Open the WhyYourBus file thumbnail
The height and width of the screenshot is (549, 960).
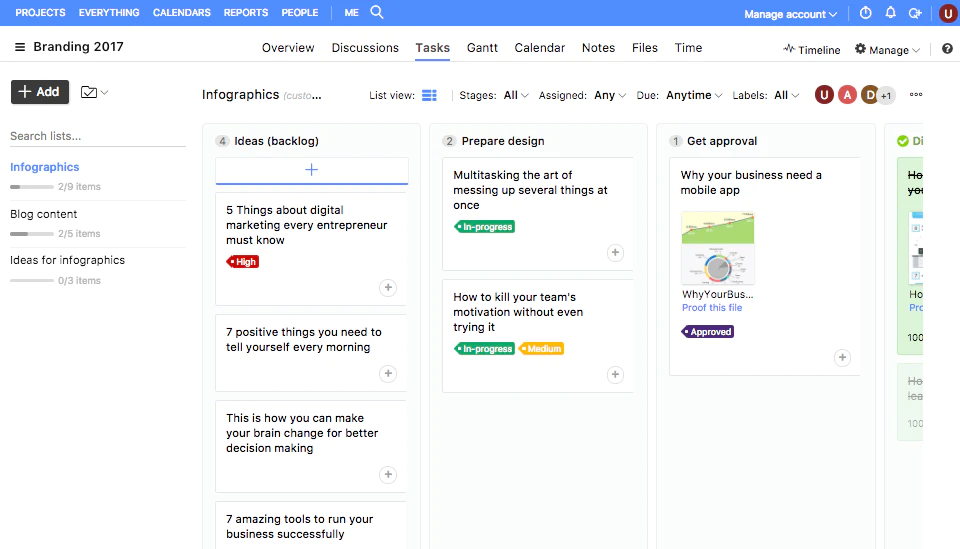[x=718, y=248]
